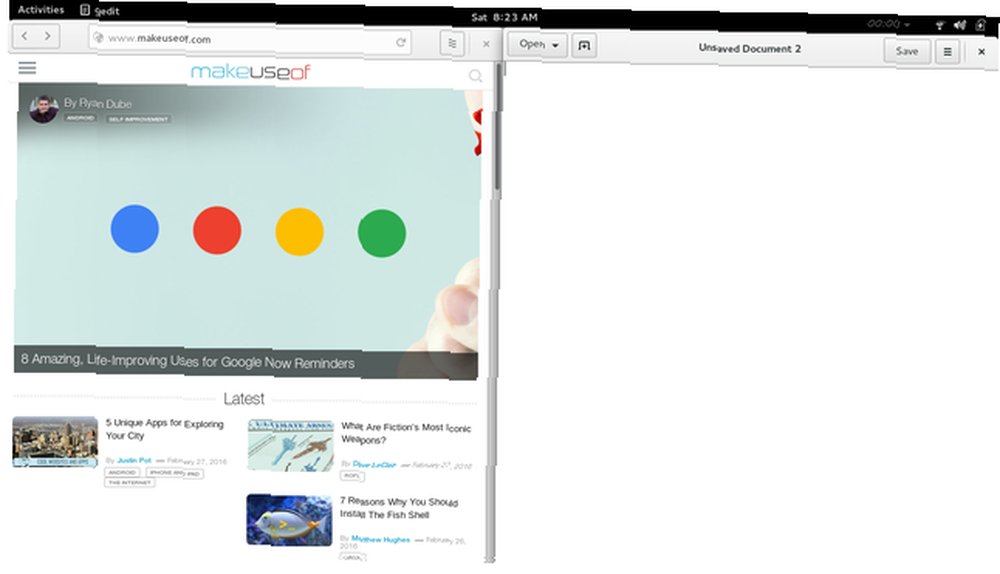1000x574 pixels.
Task: Go forward in the browser
Action: tap(48, 36)
